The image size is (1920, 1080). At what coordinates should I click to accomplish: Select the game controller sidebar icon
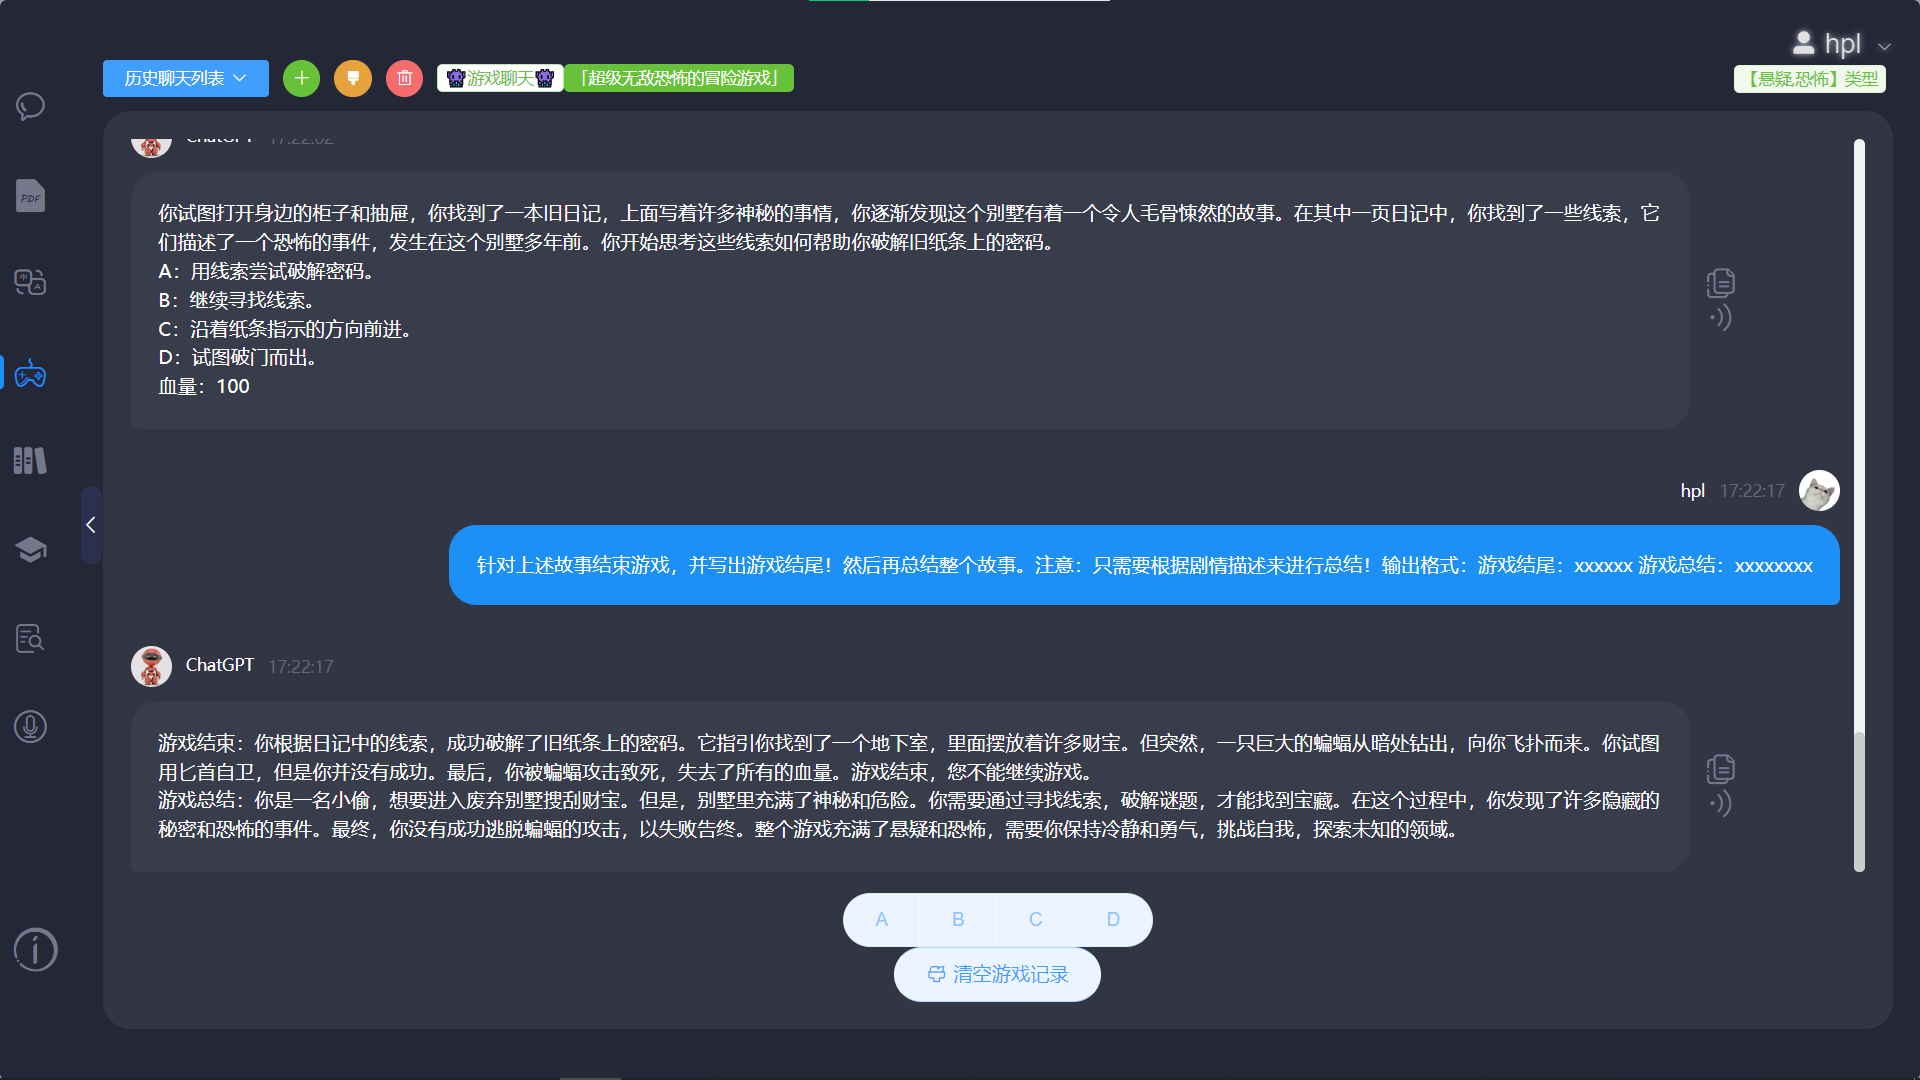(x=30, y=375)
